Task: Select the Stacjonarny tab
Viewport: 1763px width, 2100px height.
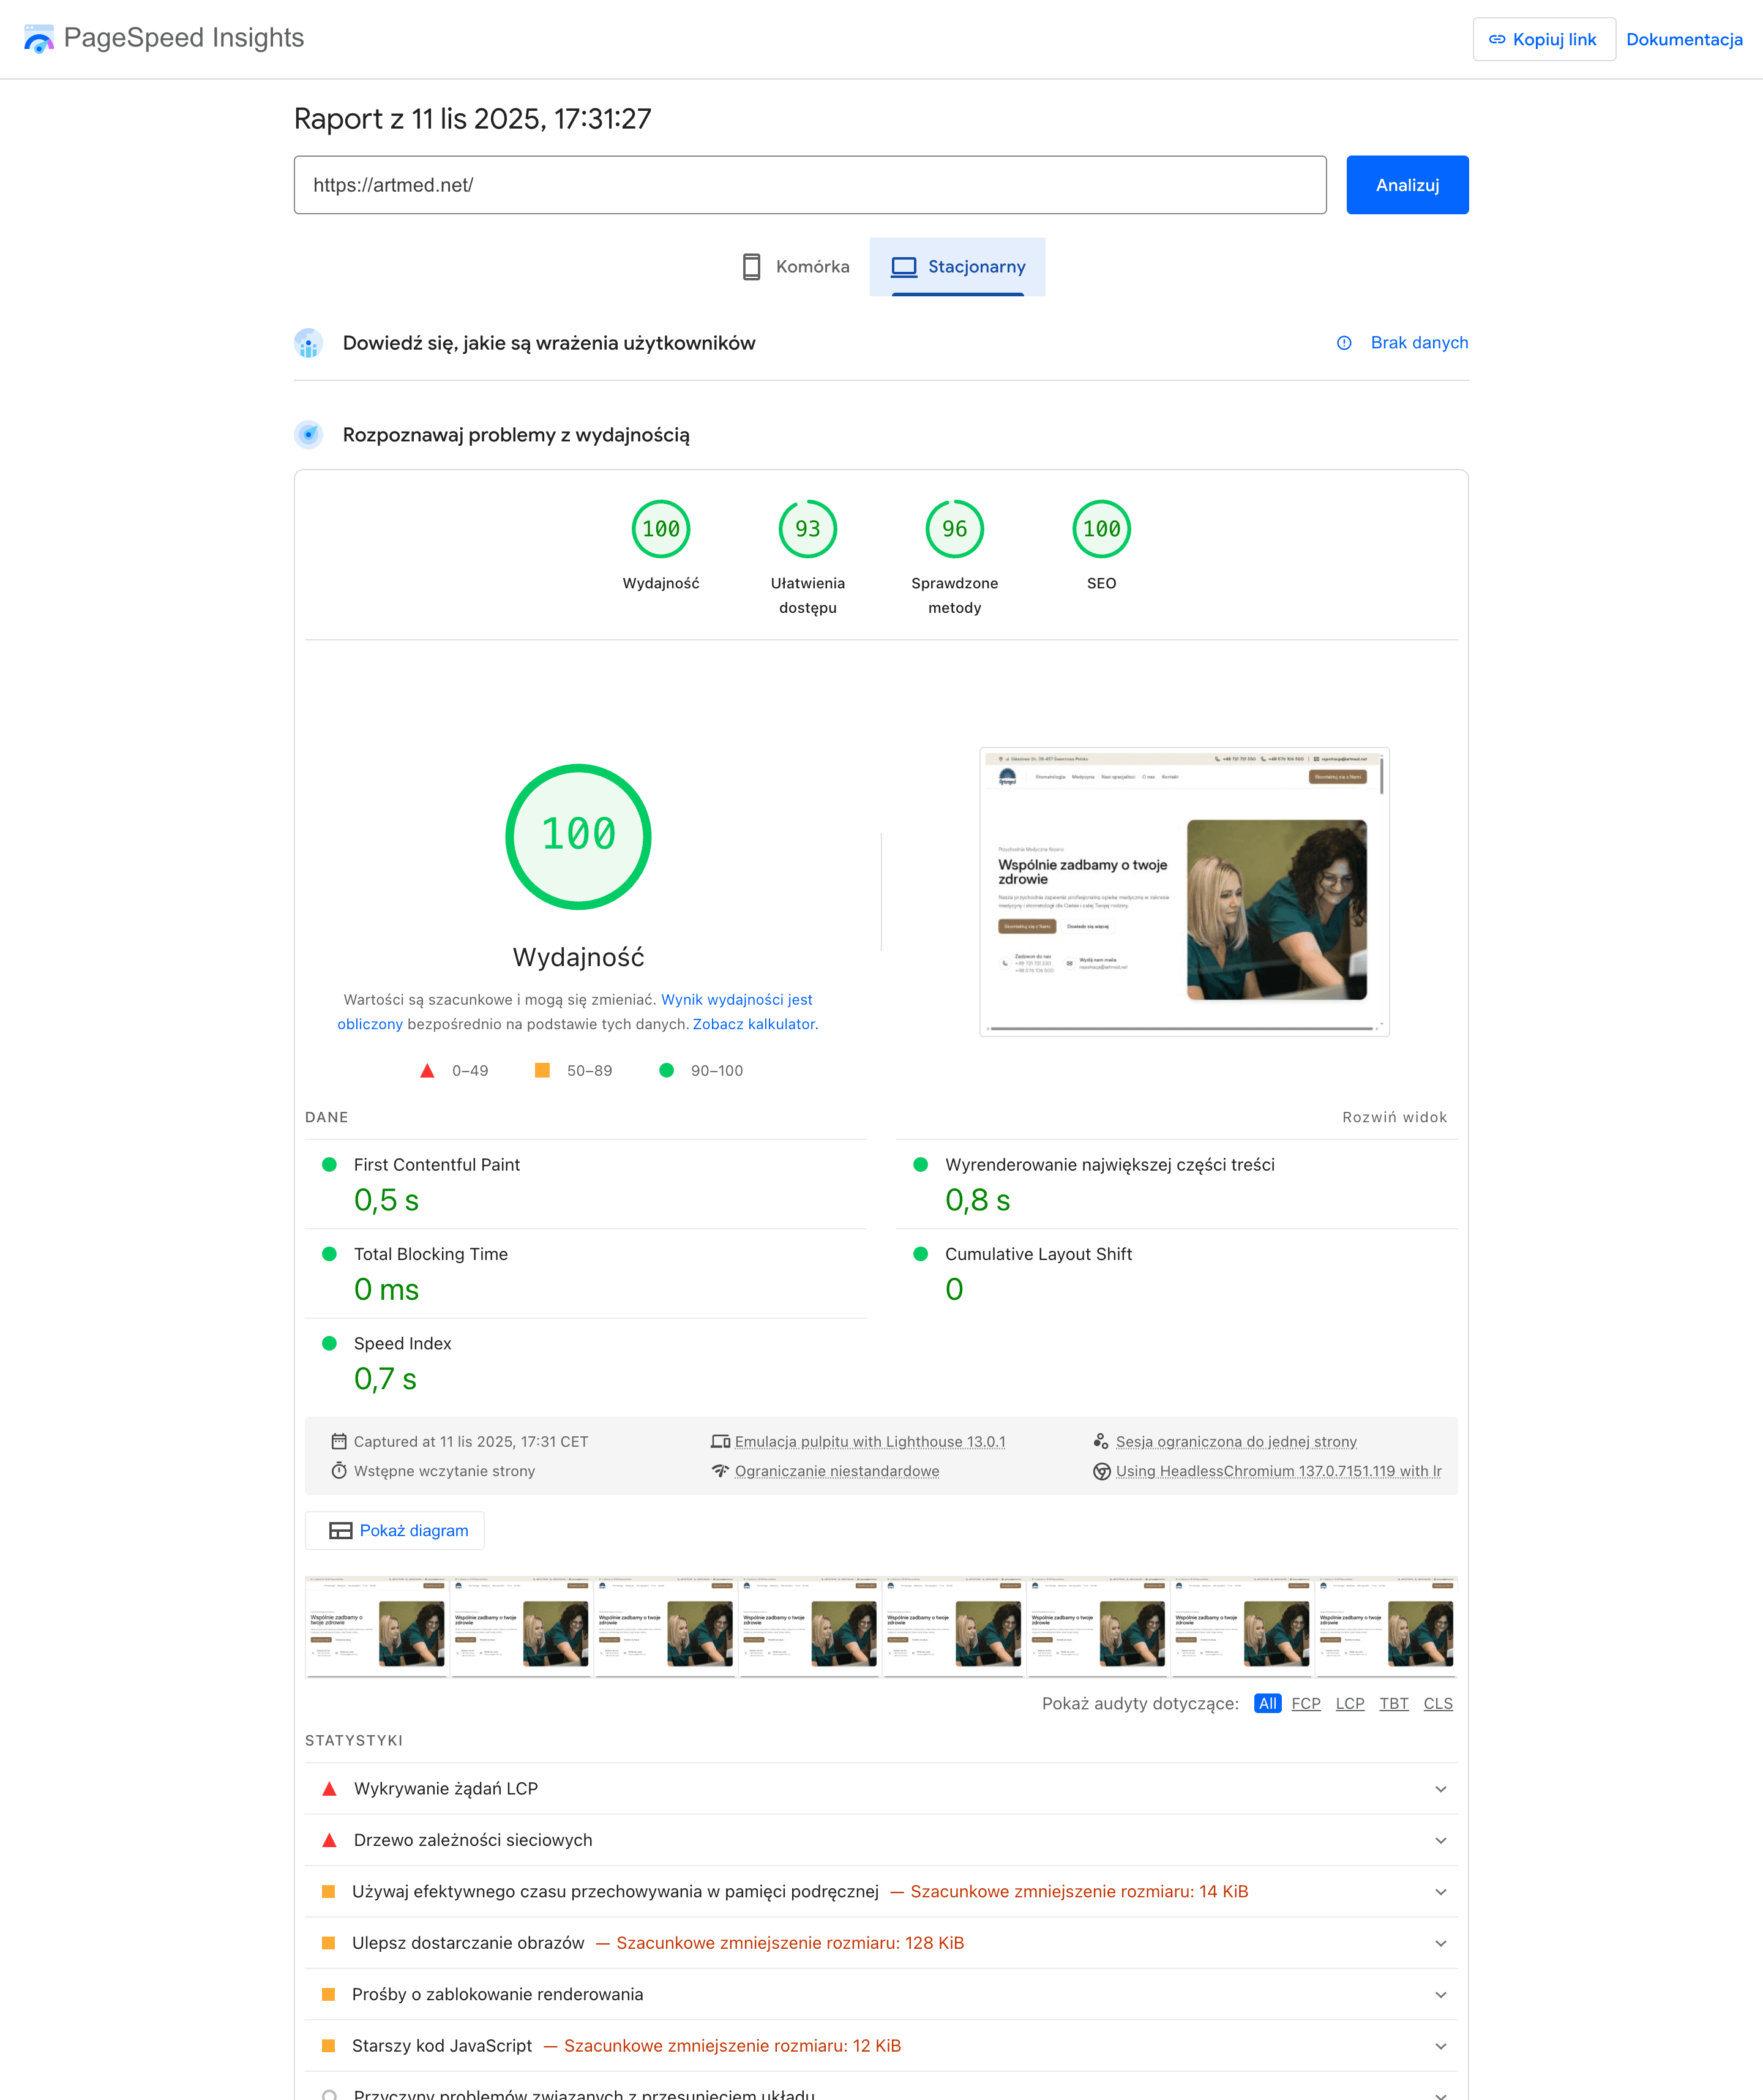Action: [x=957, y=267]
